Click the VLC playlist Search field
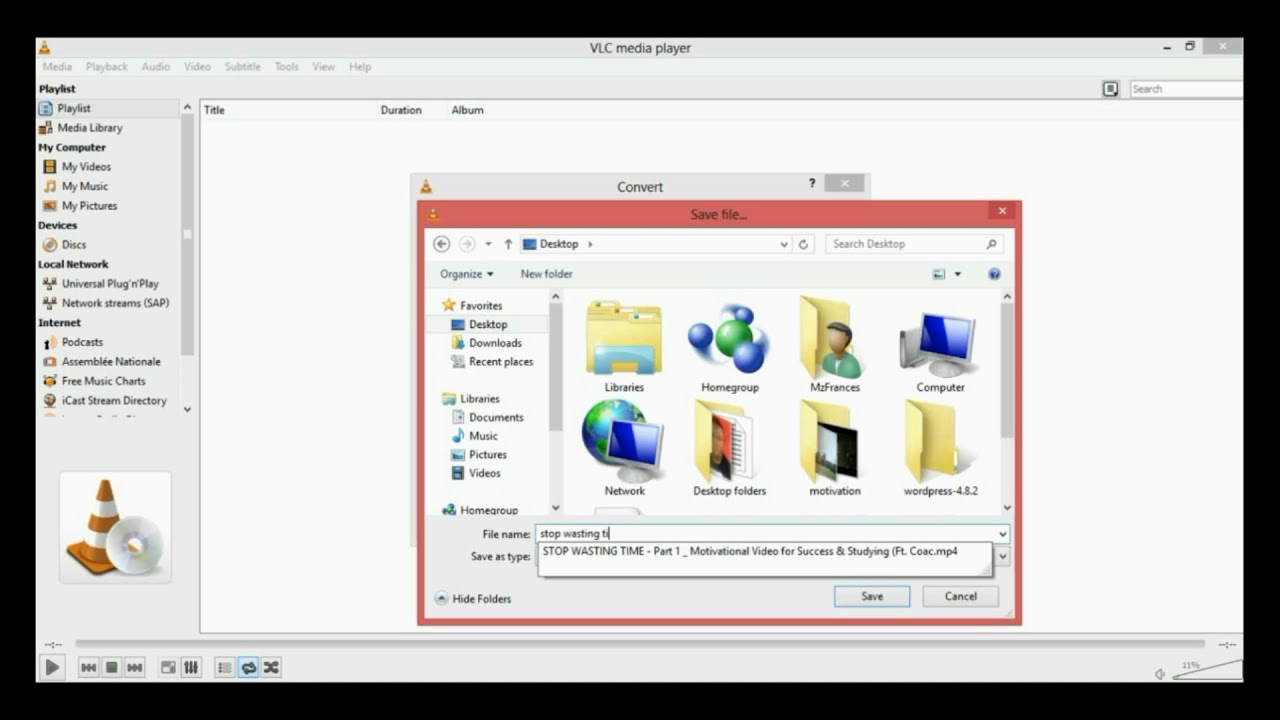 point(1186,89)
